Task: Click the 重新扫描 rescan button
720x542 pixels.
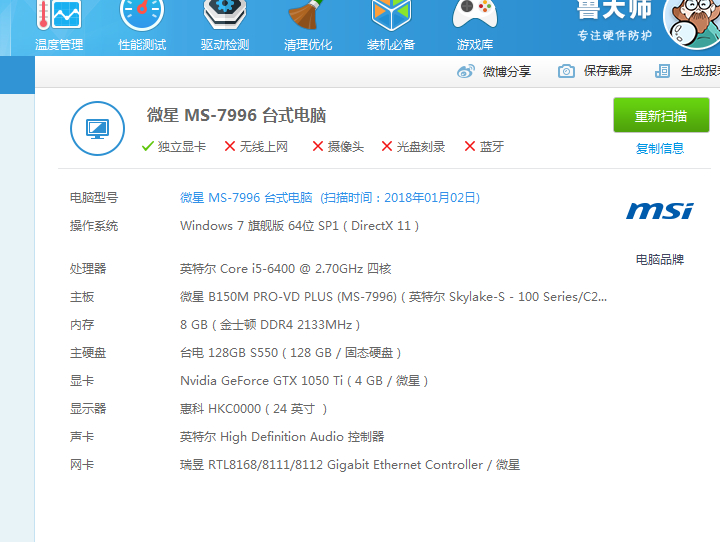Action: 661,115
